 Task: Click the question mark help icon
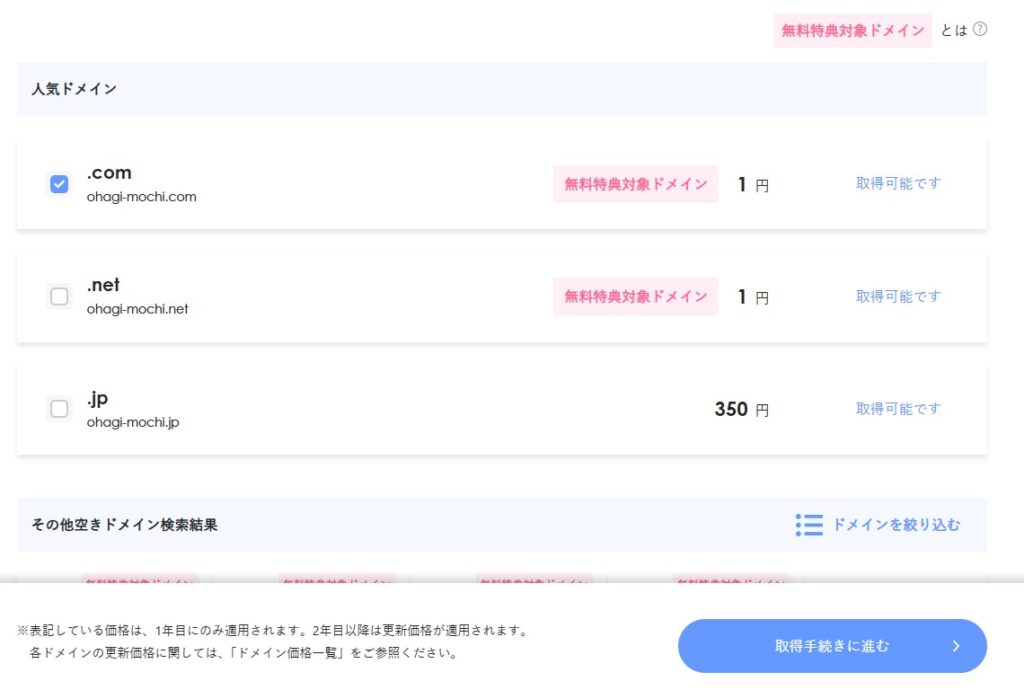tap(980, 30)
